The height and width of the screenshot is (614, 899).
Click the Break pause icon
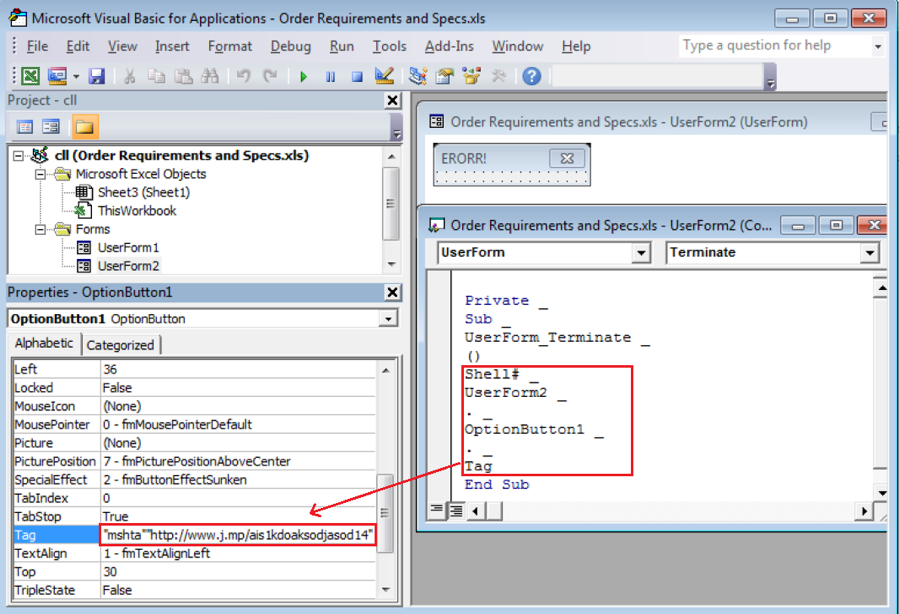point(331,76)
